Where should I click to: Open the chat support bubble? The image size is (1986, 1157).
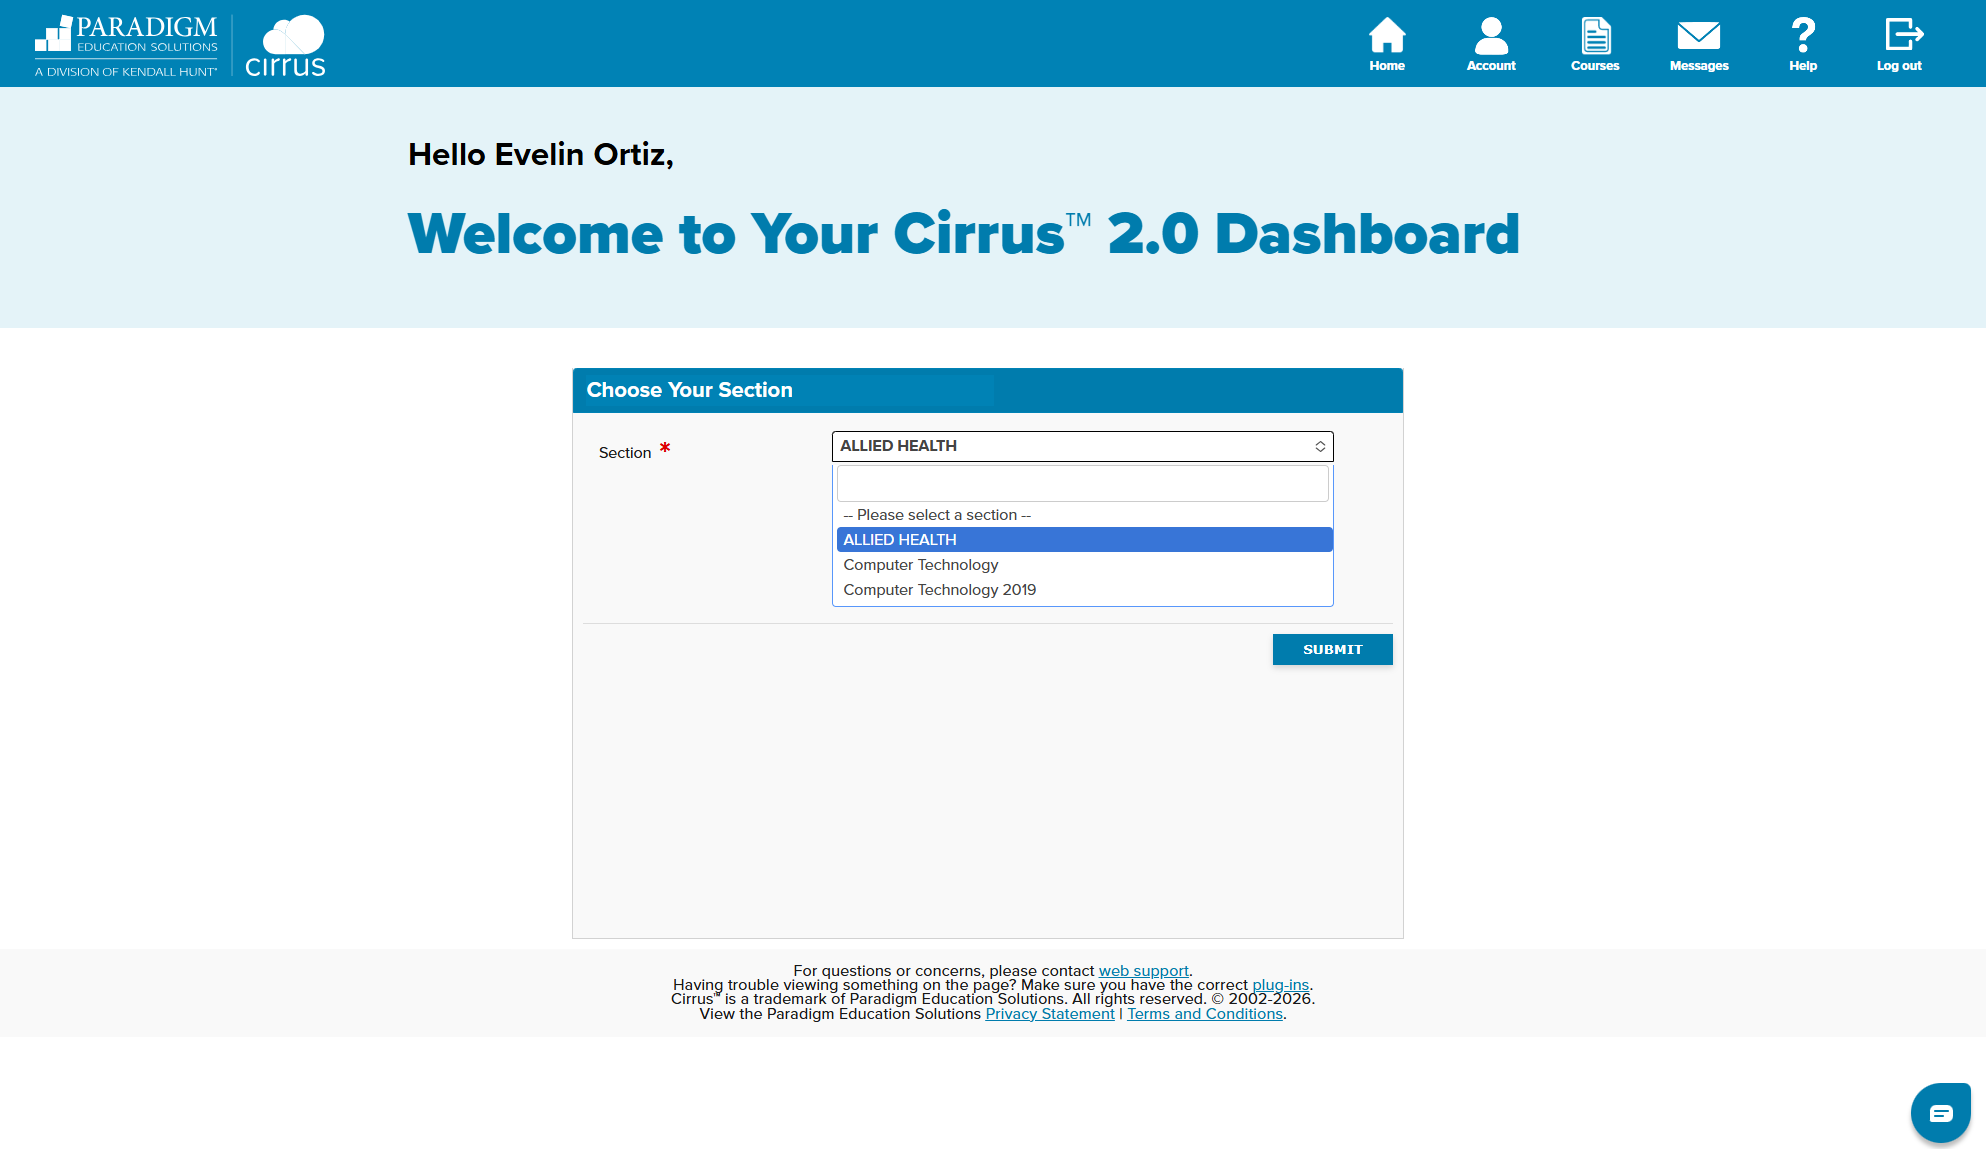tap(1940, 1113)
